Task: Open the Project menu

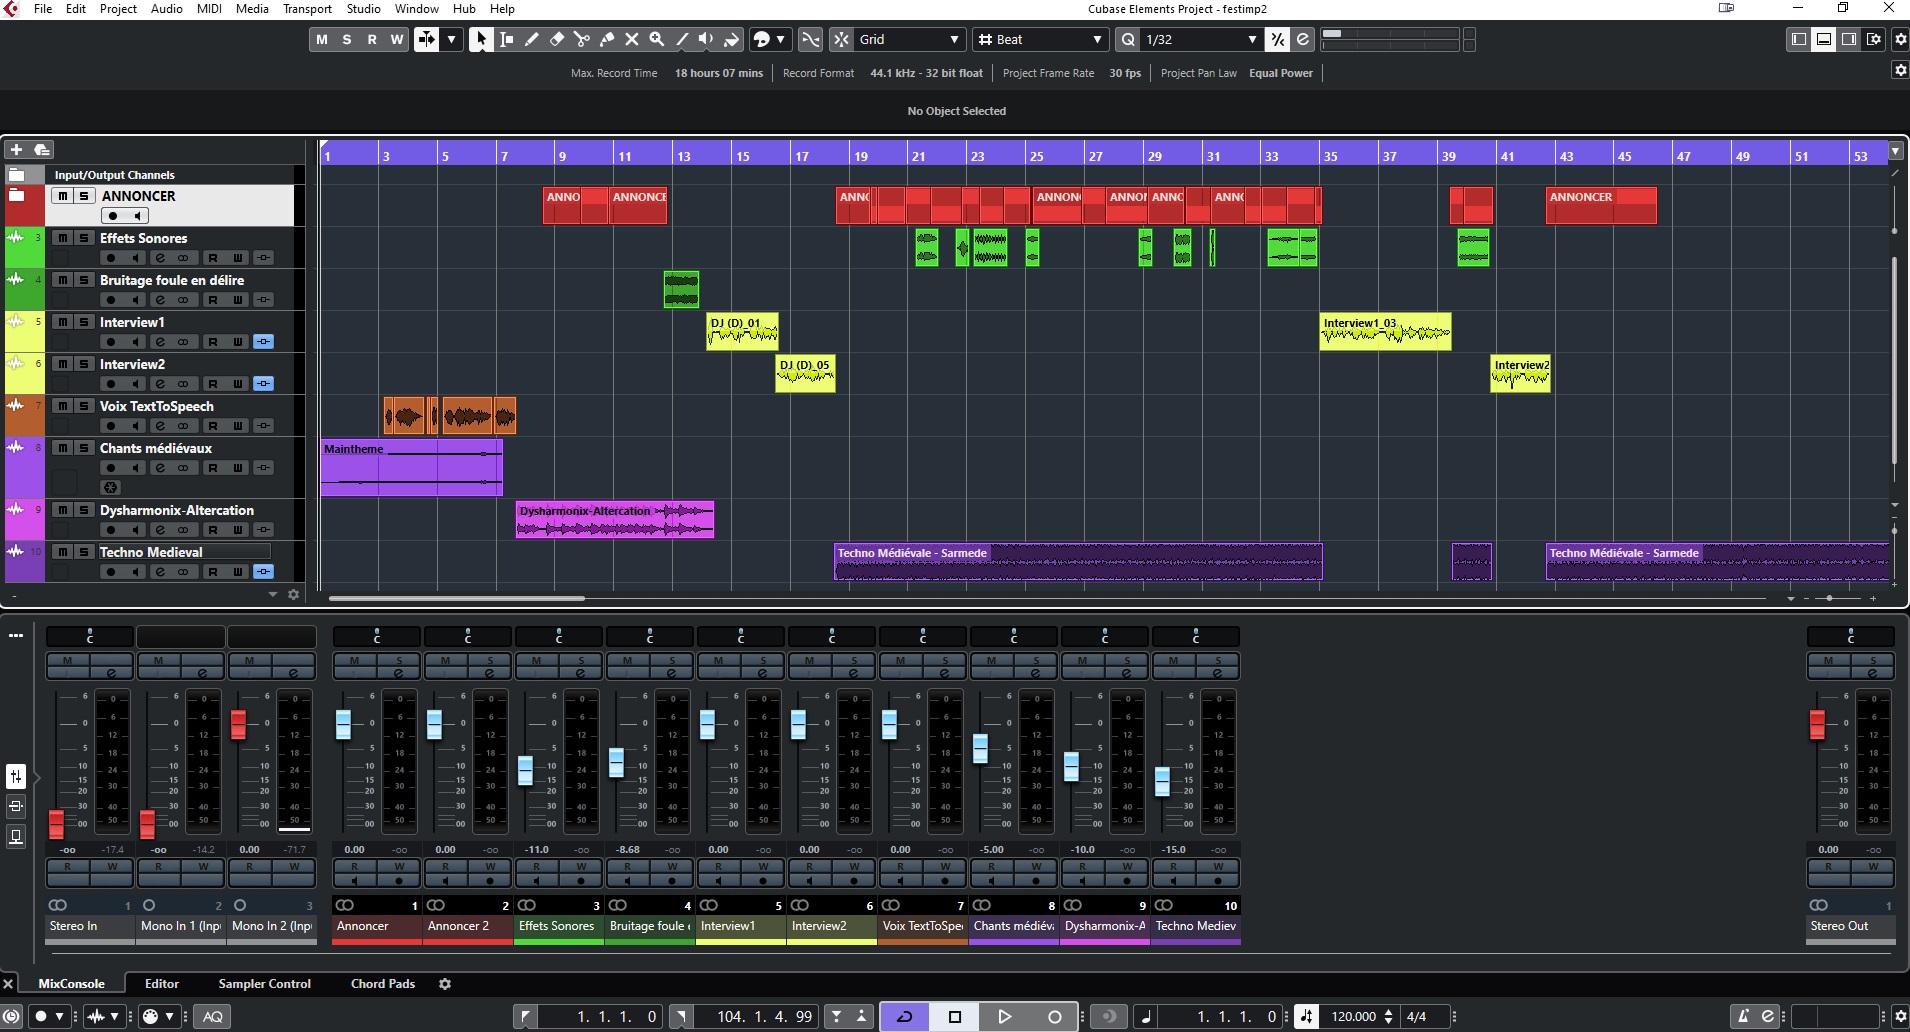Action: click(118, 9)
